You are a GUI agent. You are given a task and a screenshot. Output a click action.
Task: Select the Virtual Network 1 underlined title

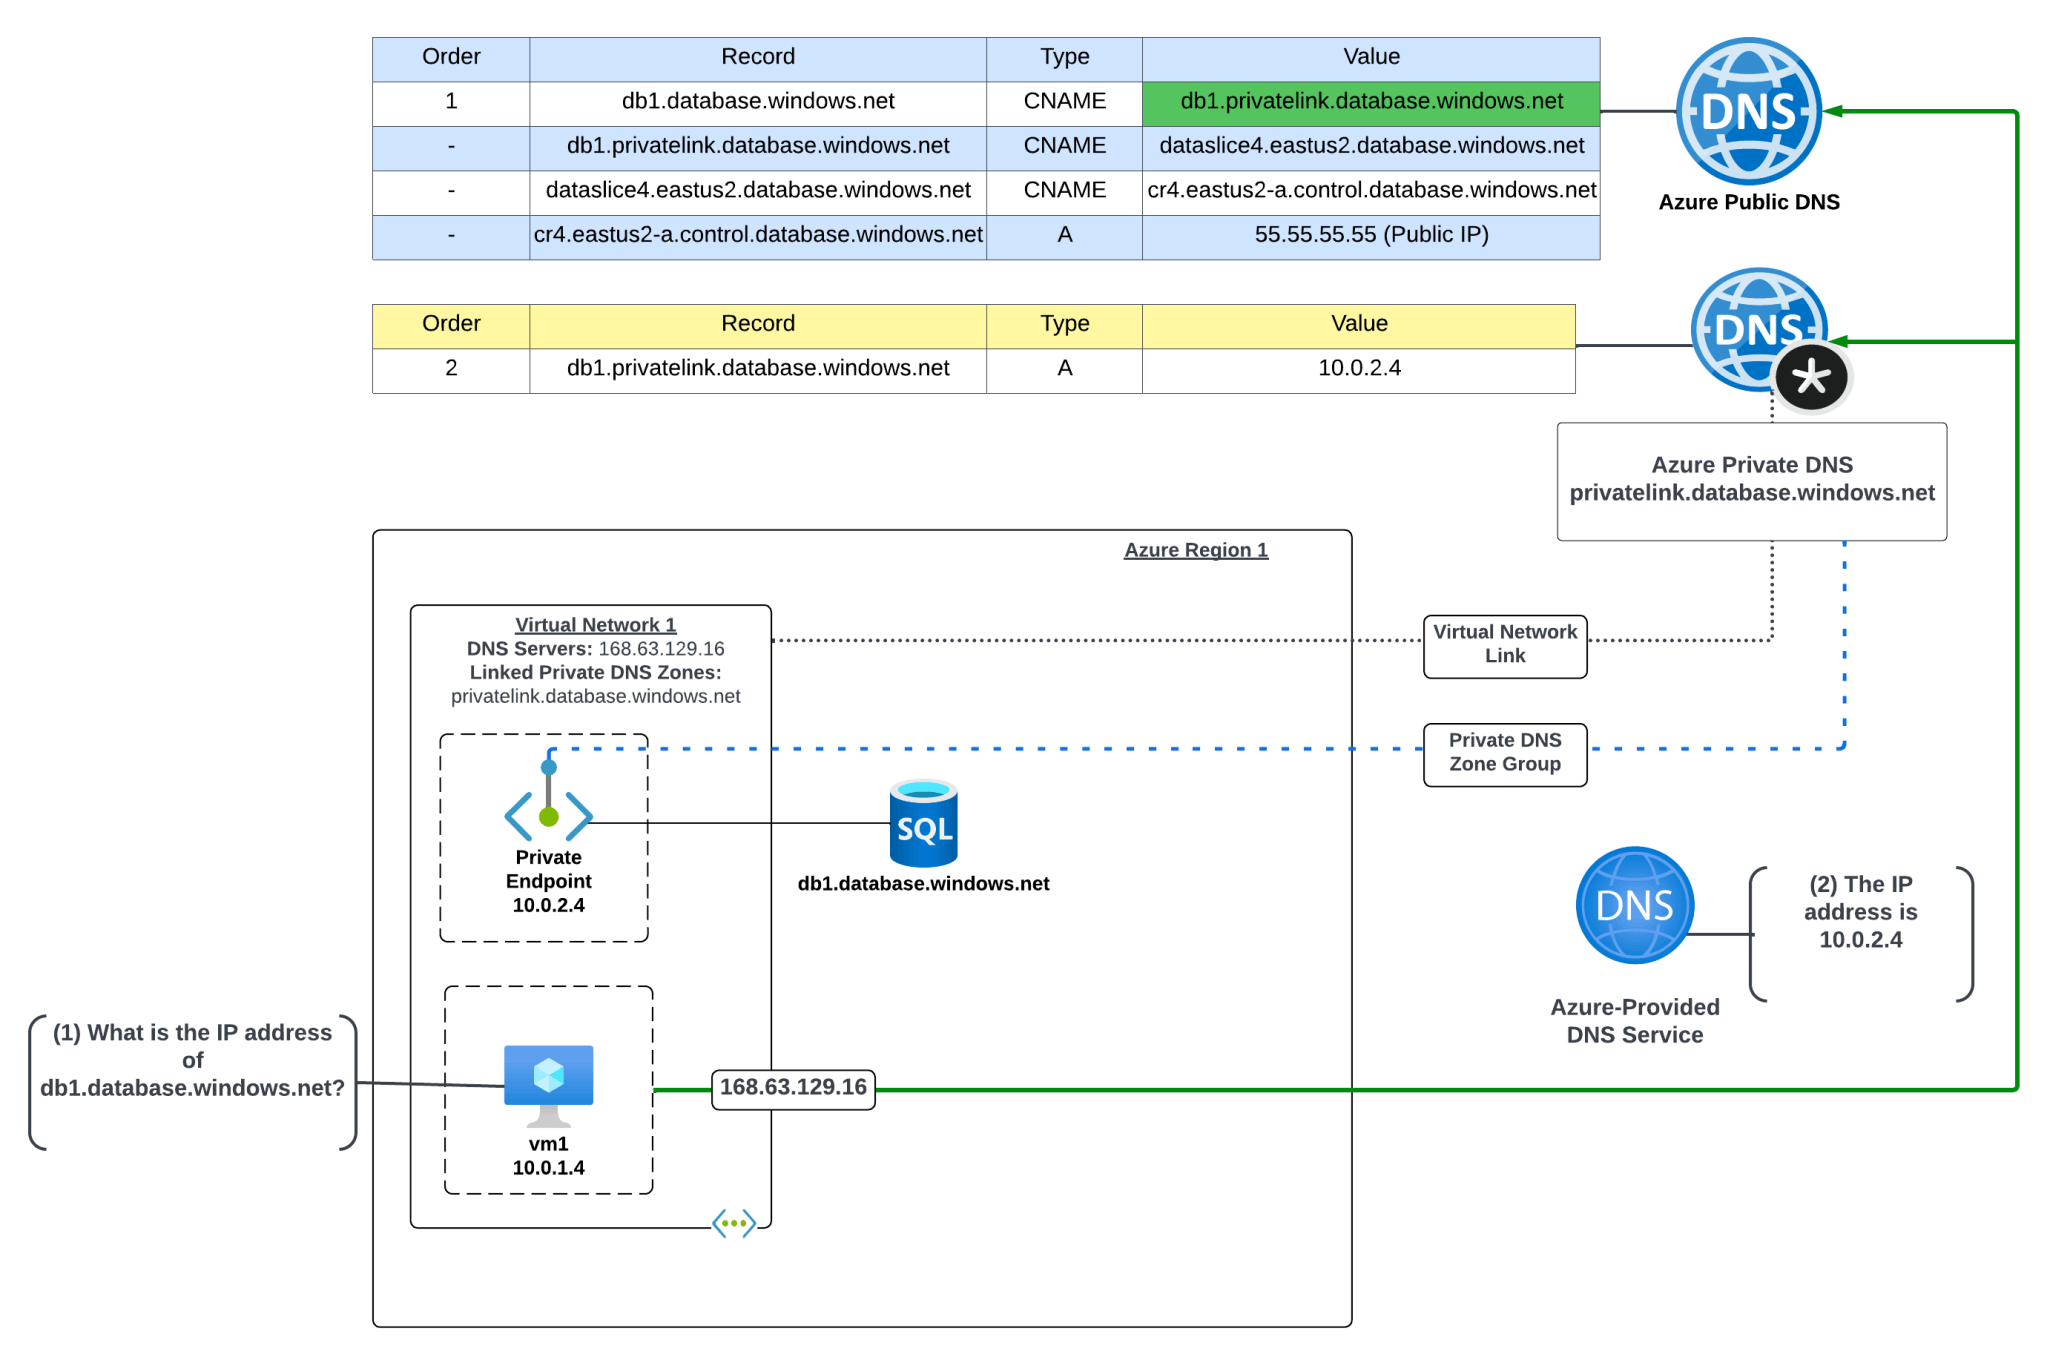(x=596, y=625)
